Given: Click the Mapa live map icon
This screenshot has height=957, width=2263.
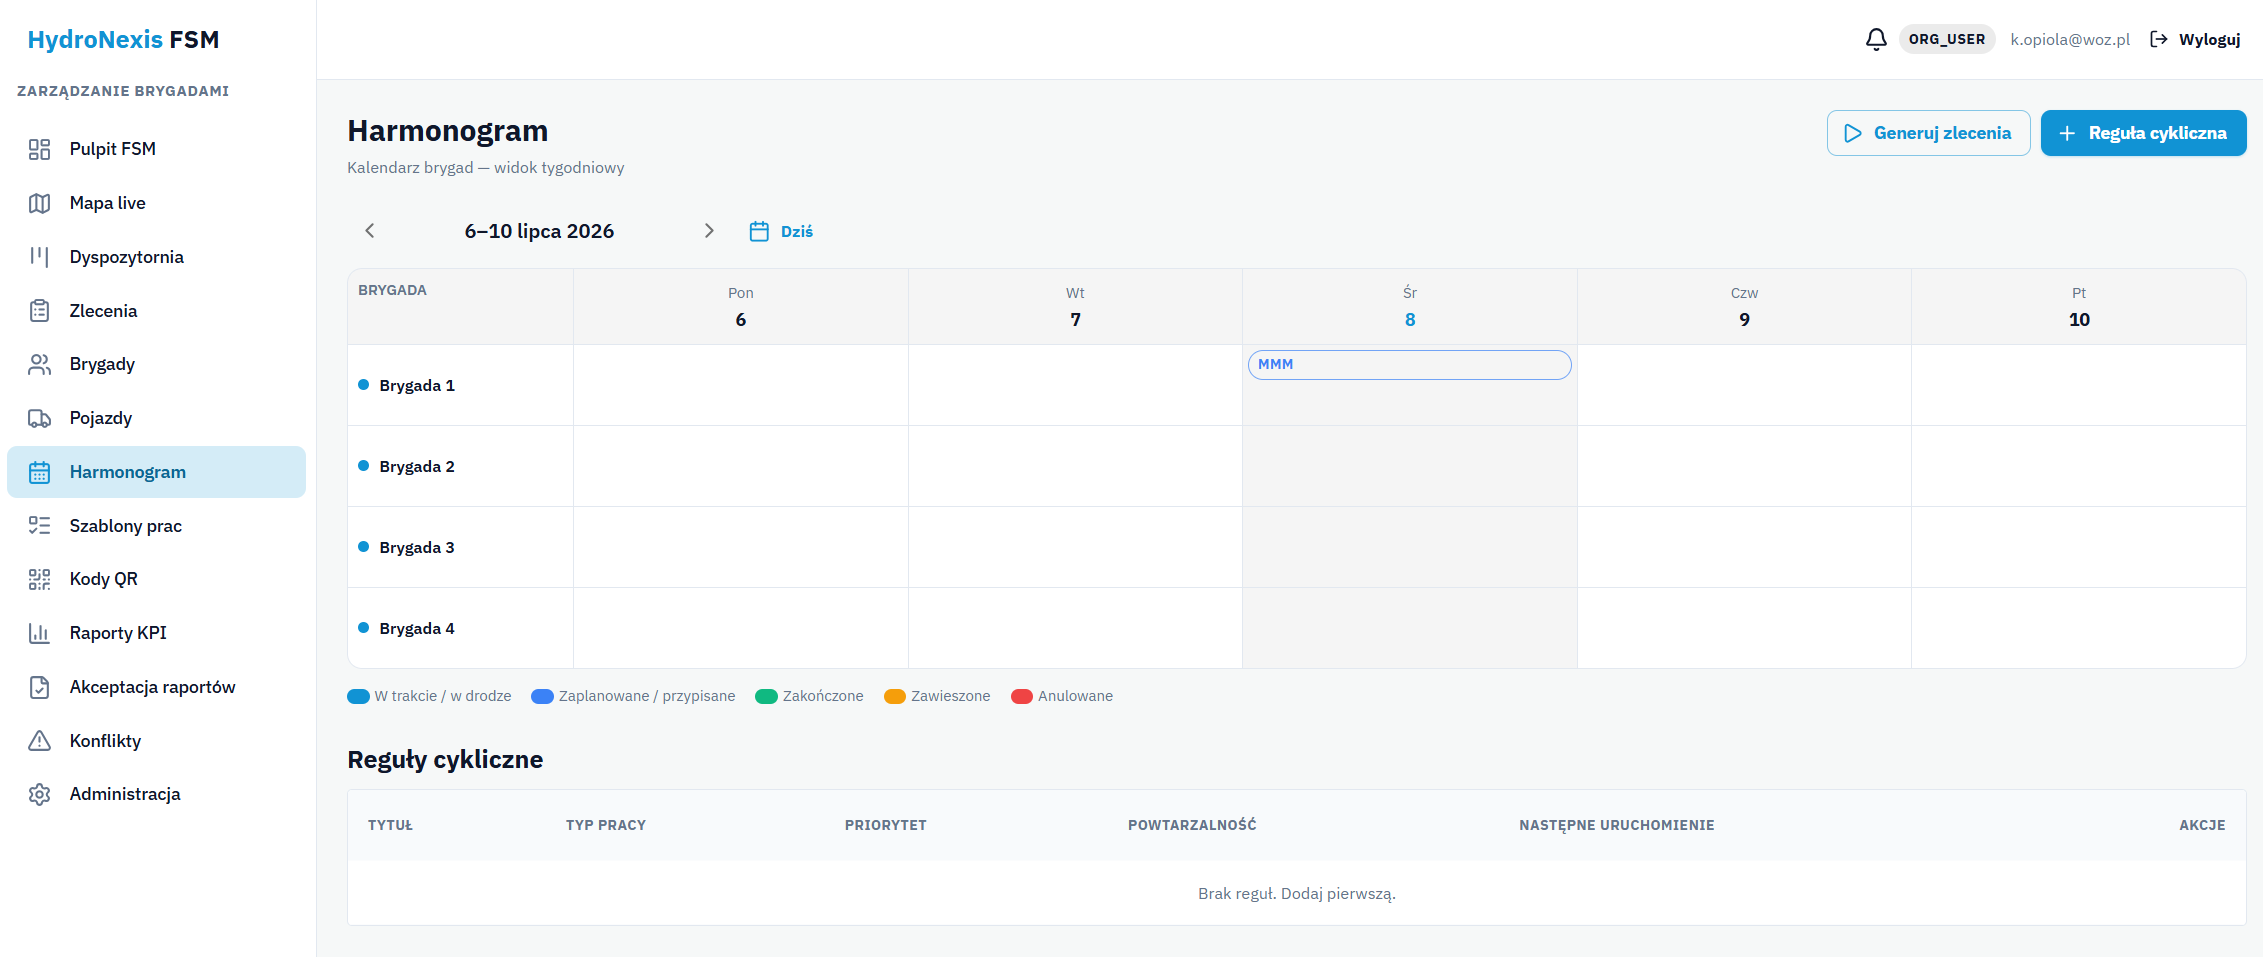Looking at the screenshot, I should click(x=39, y=203).
